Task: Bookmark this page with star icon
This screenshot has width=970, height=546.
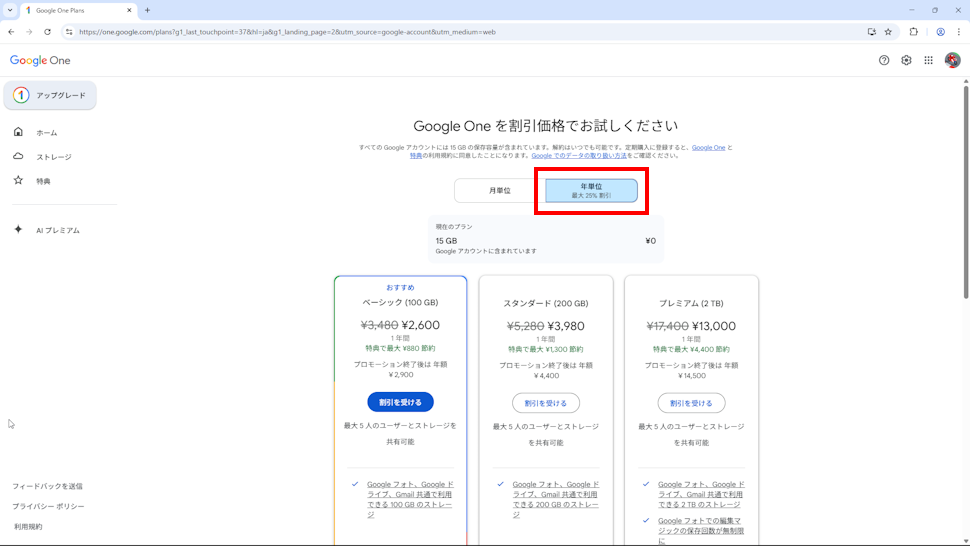Action: click(888, 32)
